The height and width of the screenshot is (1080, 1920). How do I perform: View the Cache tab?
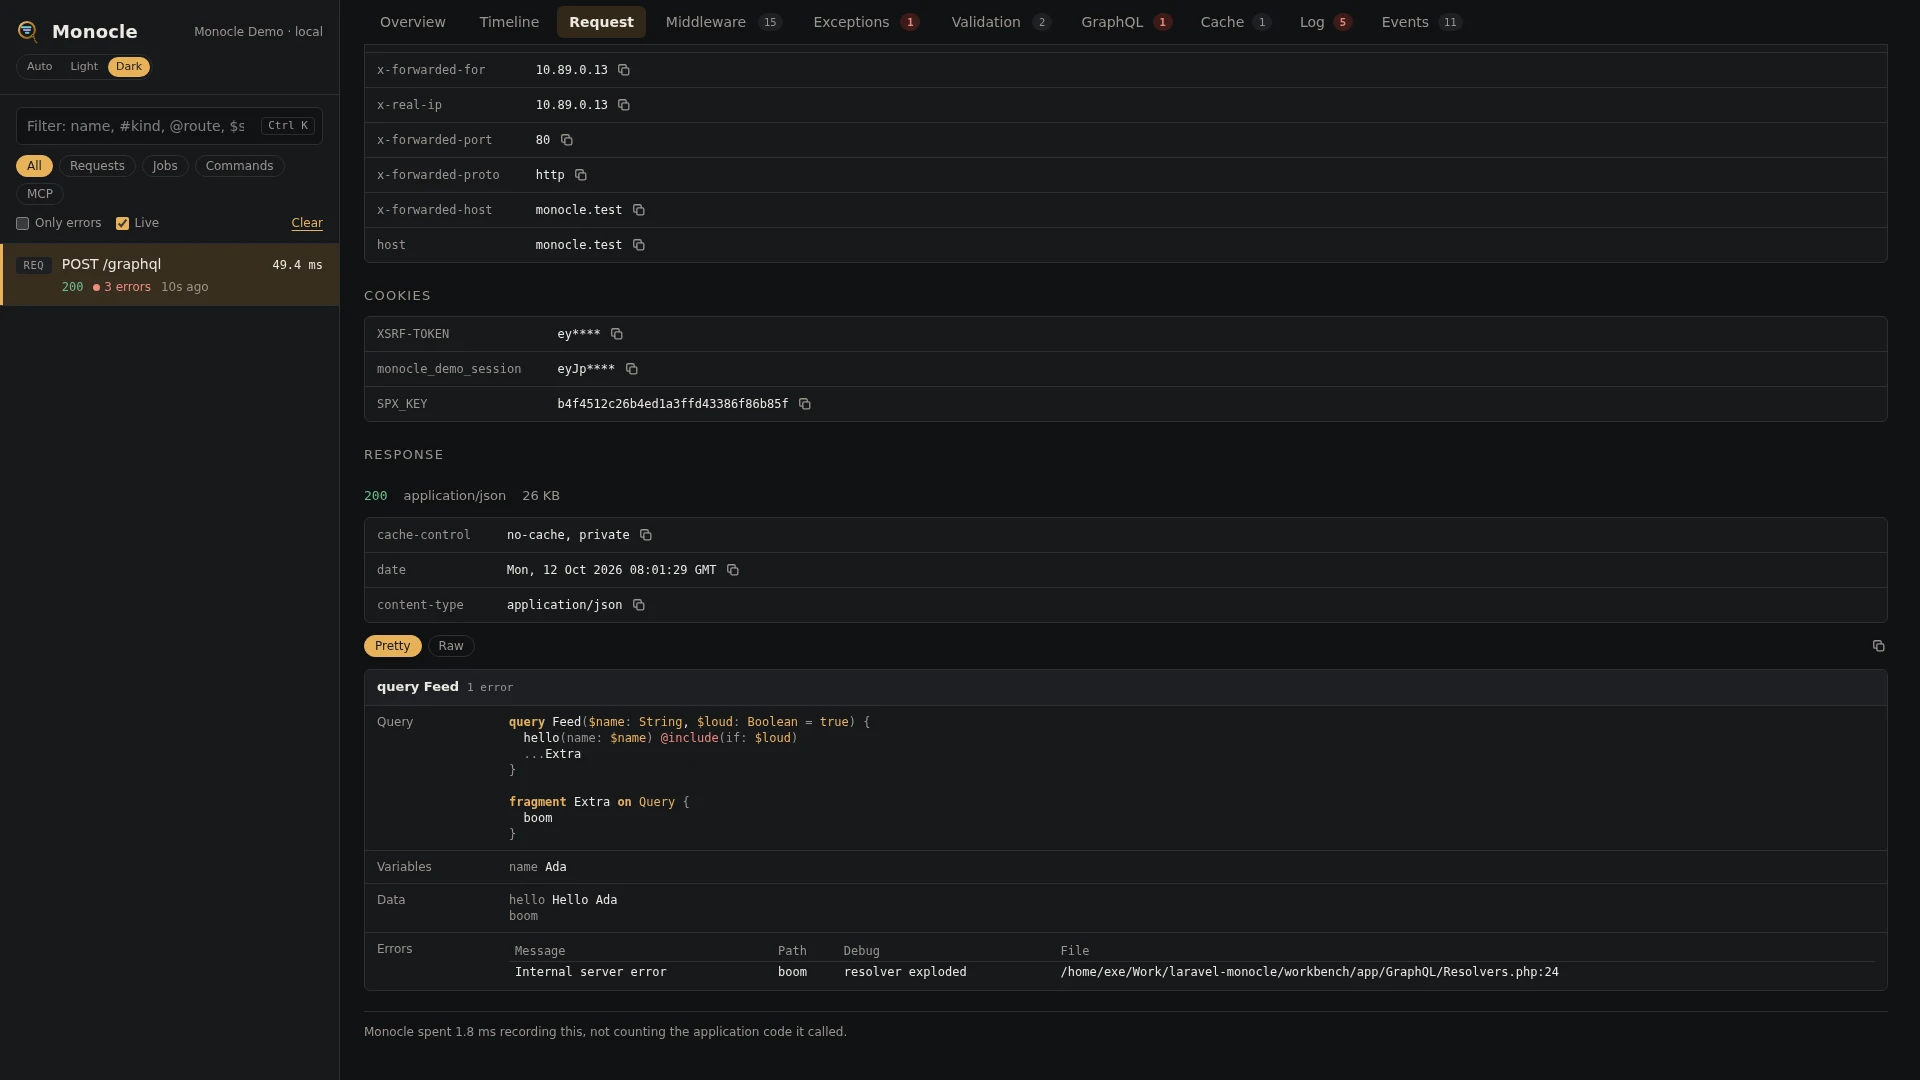click(x=1236, y=22)
